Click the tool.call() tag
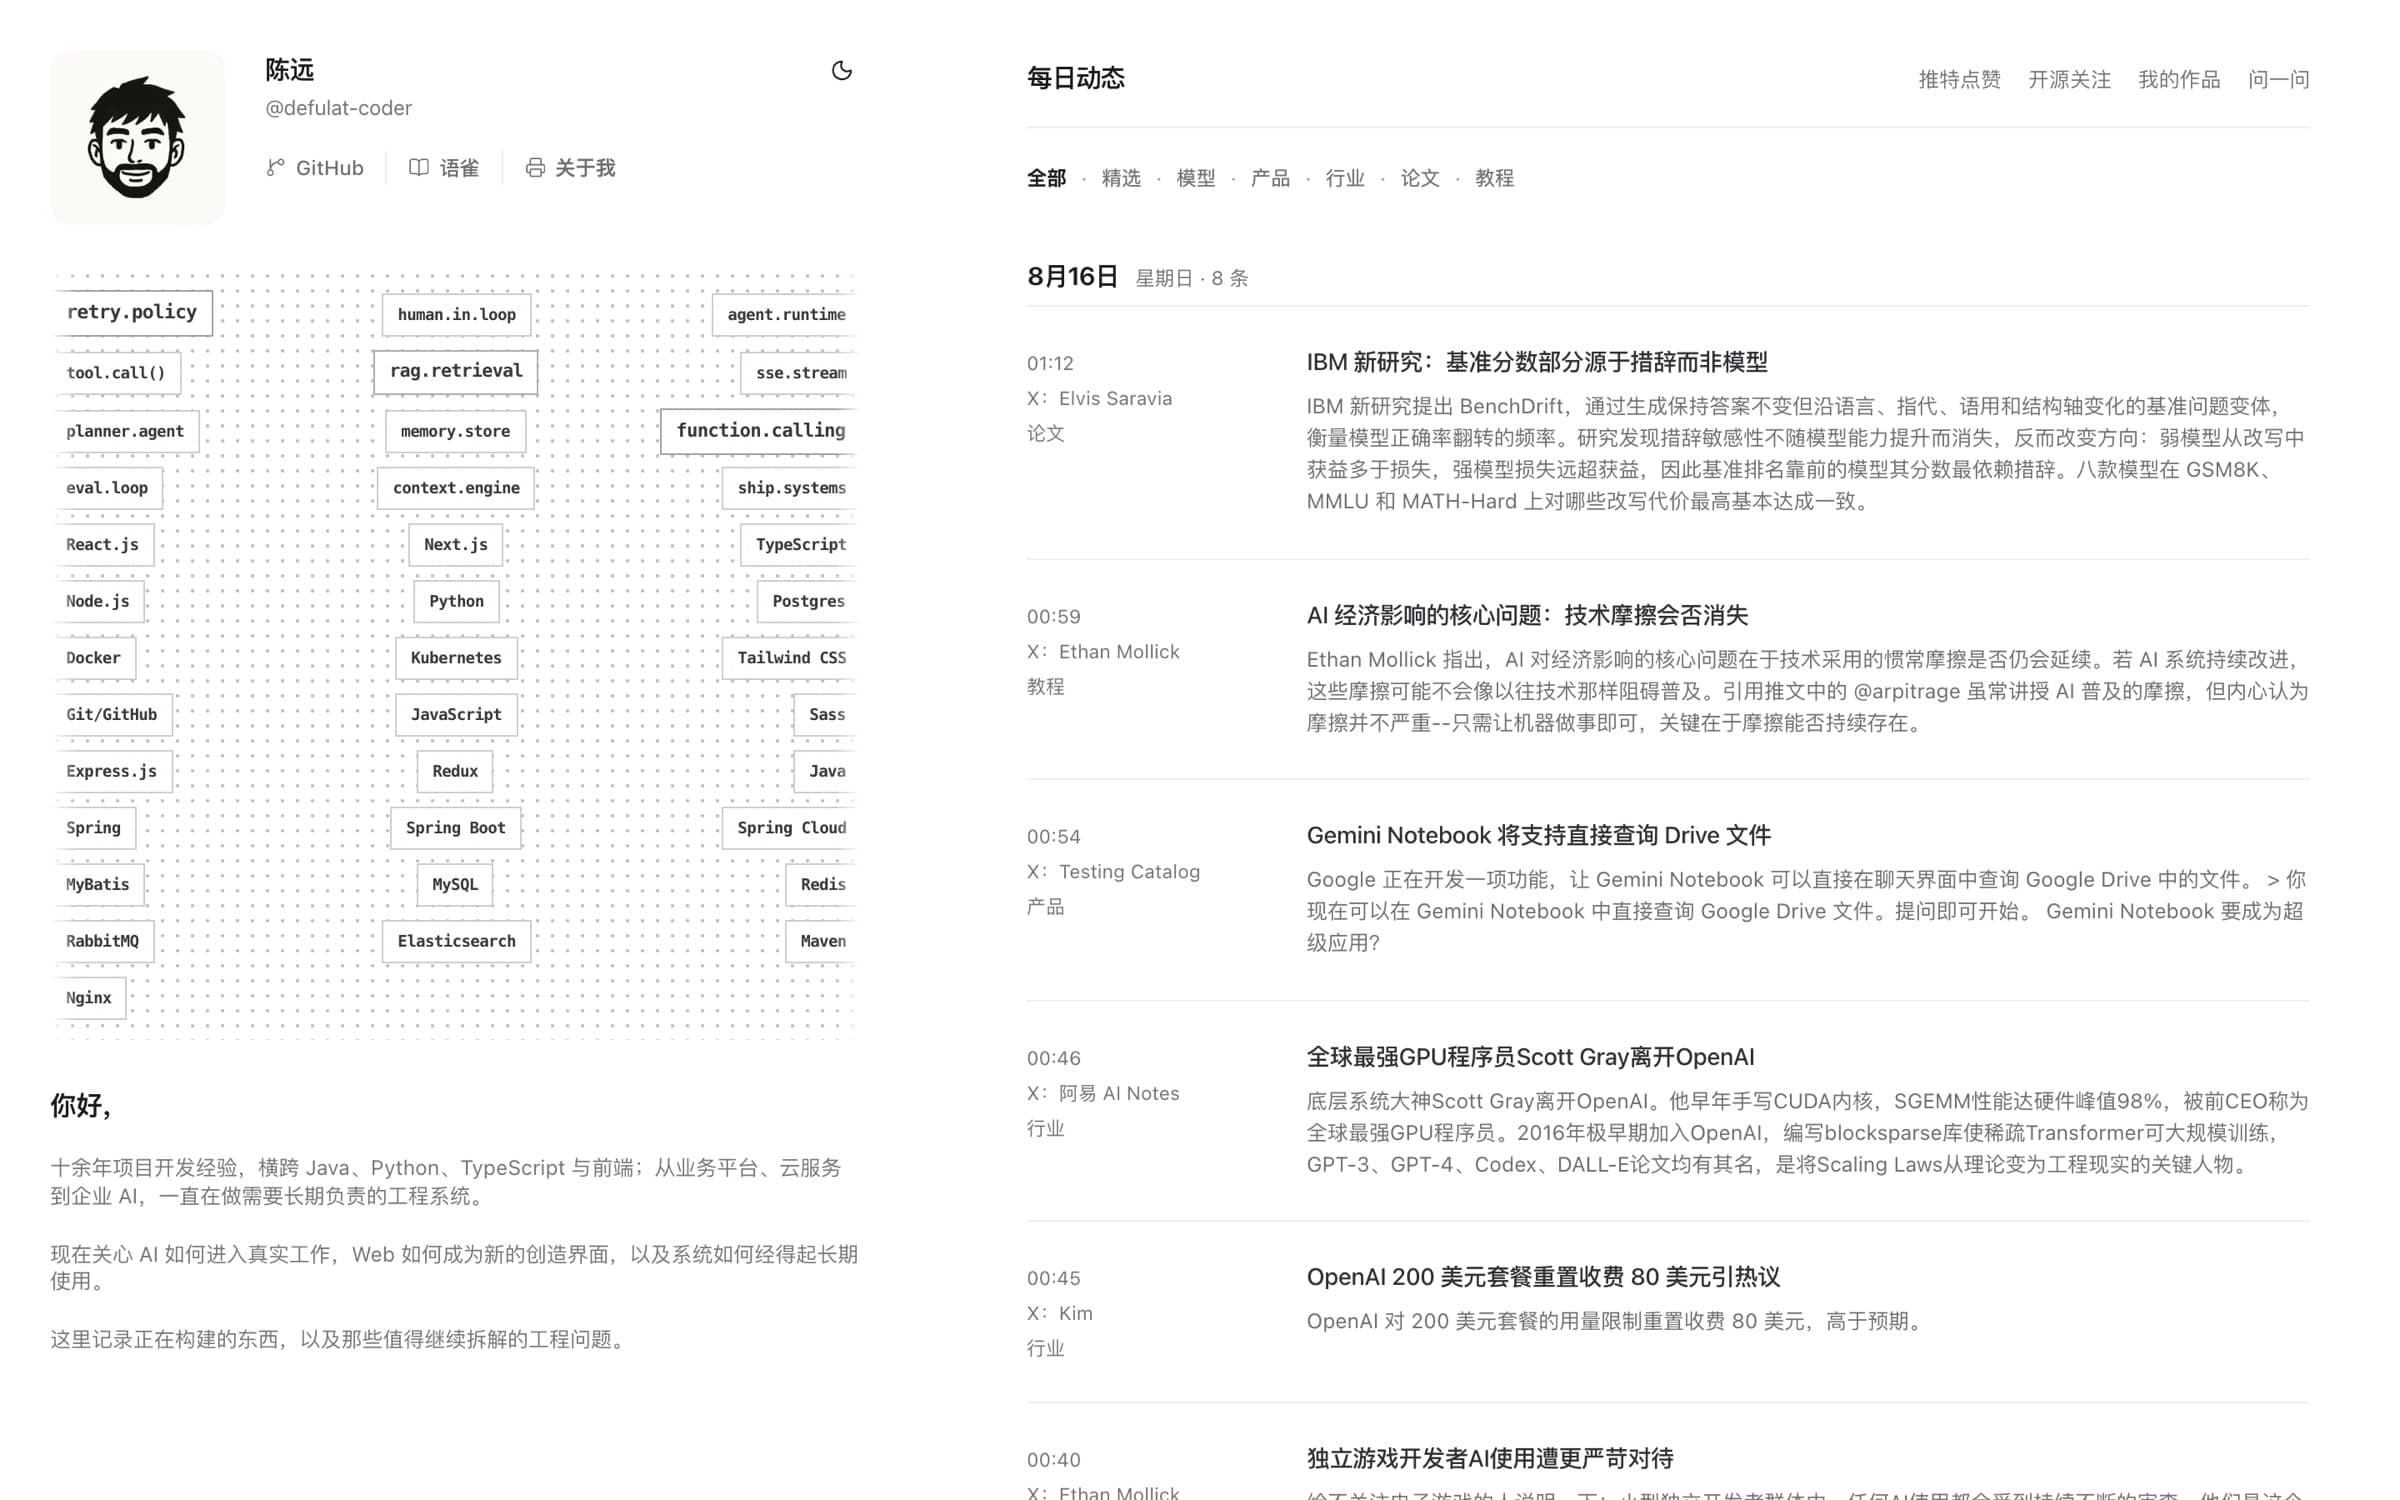The image size is (2400, 1500). (x=116, y=373)
